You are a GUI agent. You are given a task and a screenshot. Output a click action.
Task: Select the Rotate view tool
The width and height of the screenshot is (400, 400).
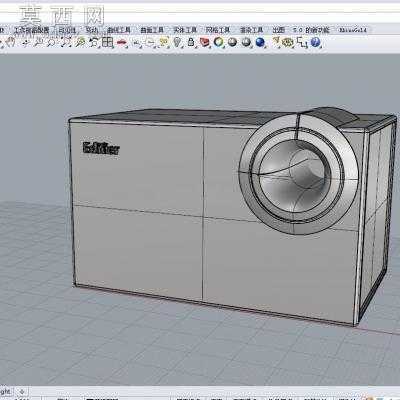26,42
